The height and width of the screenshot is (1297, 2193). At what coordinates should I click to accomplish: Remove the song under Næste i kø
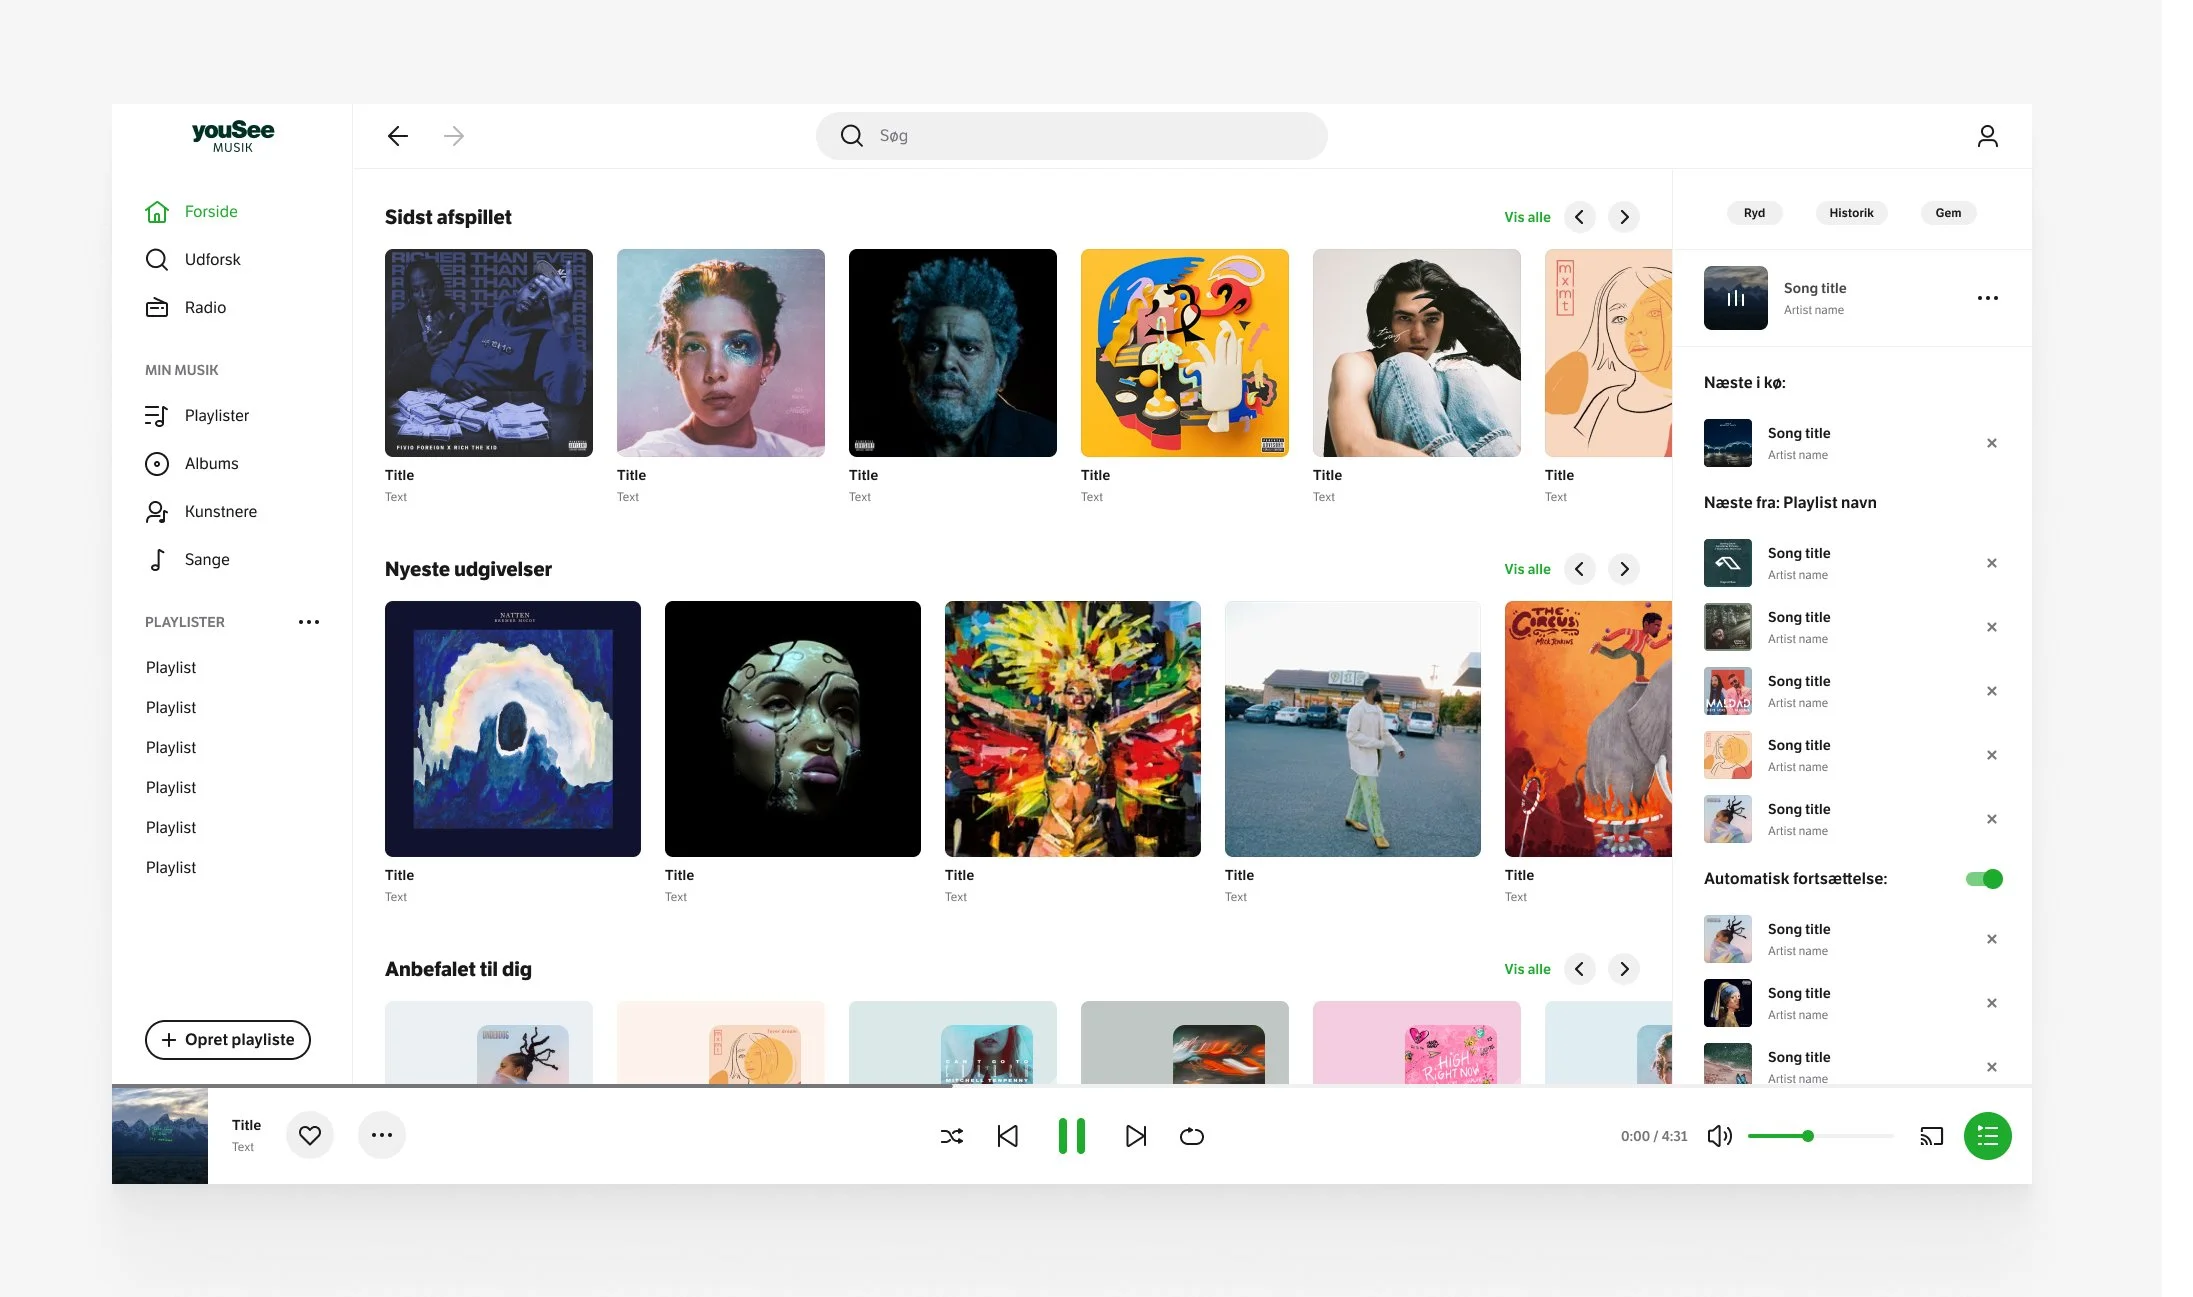point(1992,443)
